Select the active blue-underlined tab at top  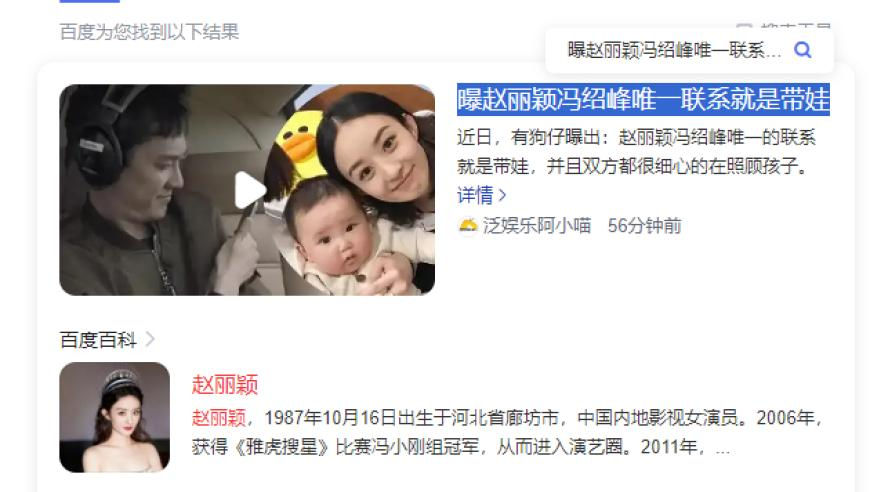click(89, 1)
